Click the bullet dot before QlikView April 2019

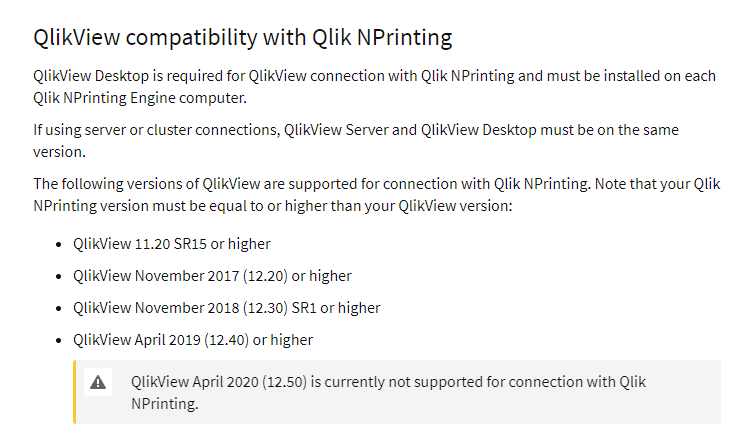point(58,340)
